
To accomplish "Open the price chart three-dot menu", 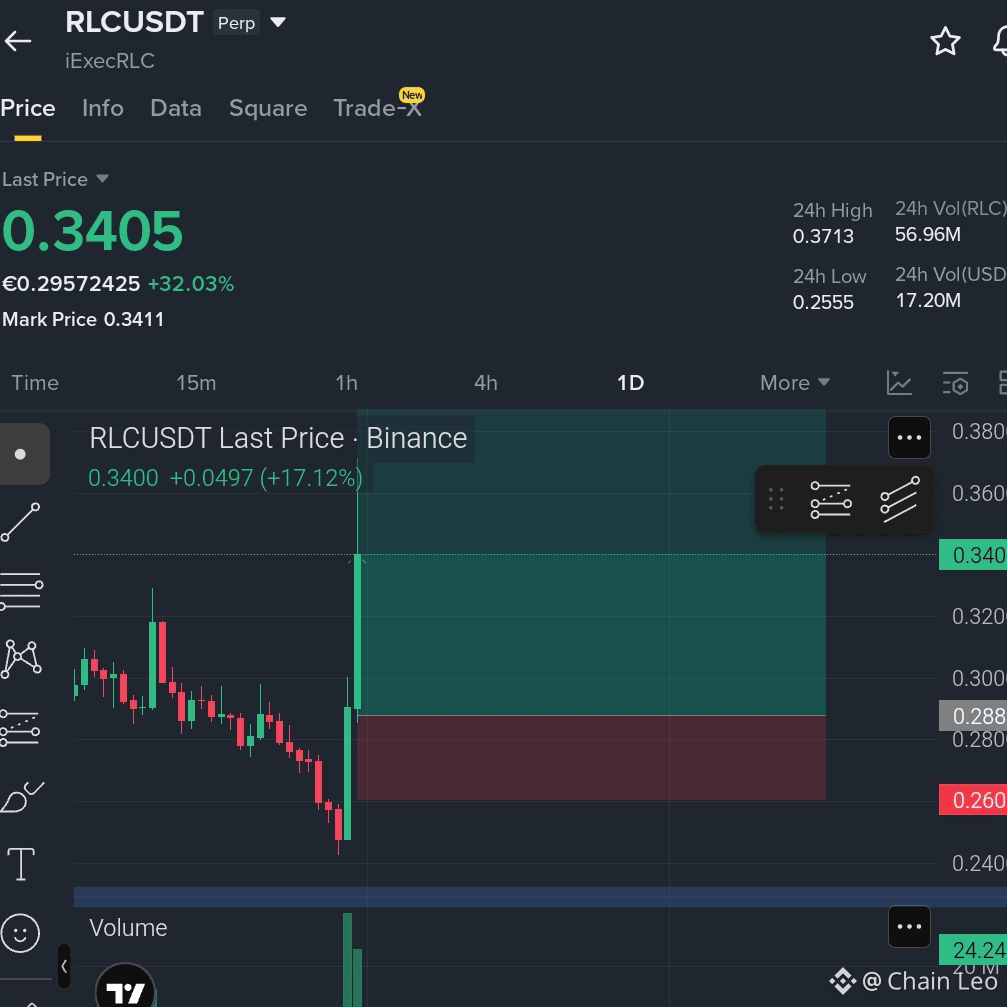I will click(x=909, y=437).
